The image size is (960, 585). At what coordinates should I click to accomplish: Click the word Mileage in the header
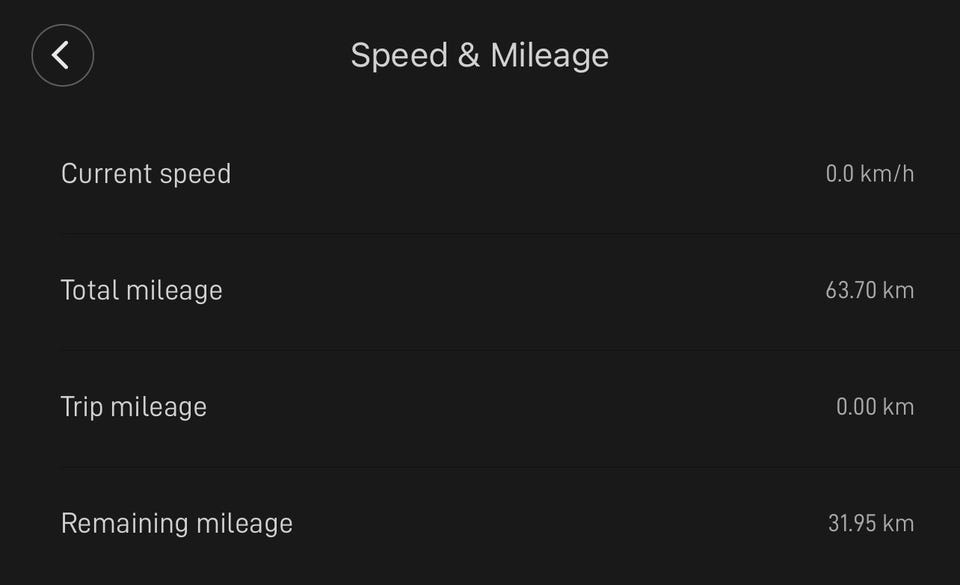pyautogui.click(x=549, y=55)
